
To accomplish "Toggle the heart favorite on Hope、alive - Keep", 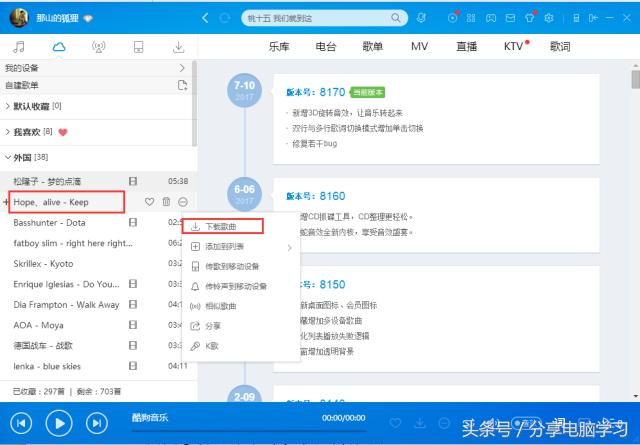I will click(x=149, y=201).
